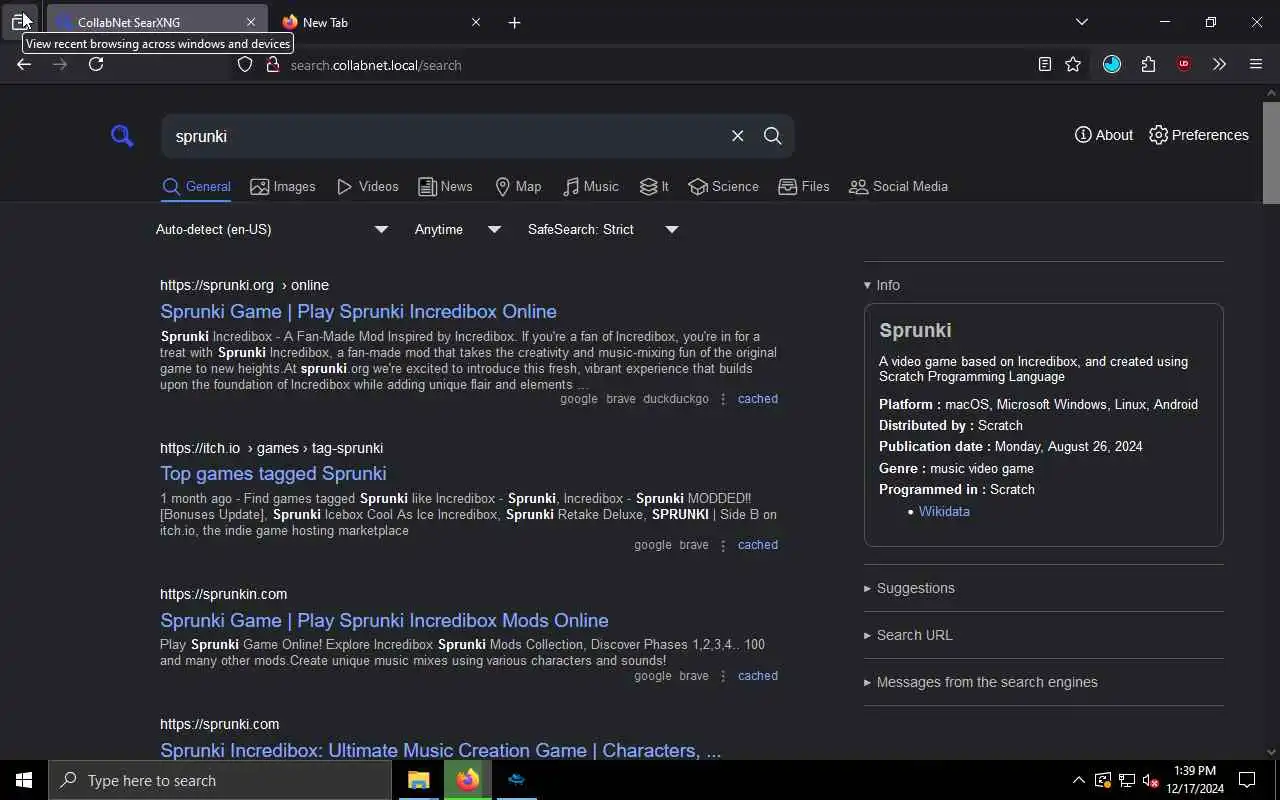Open Sprunki Game Play Sprunki Incredibox Online result

click(x=358, y=311)
